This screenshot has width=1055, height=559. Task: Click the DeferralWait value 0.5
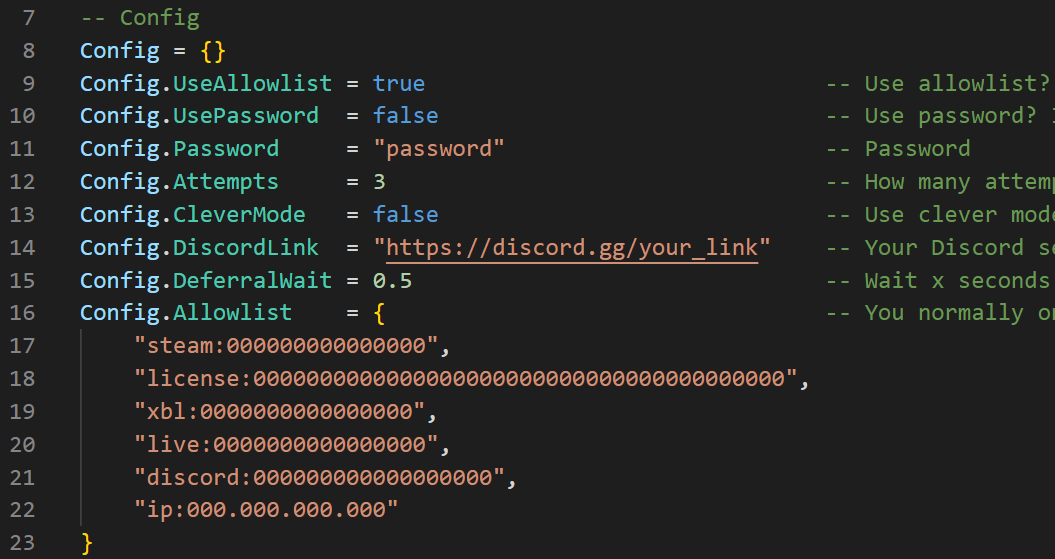(x=392, y=280)
